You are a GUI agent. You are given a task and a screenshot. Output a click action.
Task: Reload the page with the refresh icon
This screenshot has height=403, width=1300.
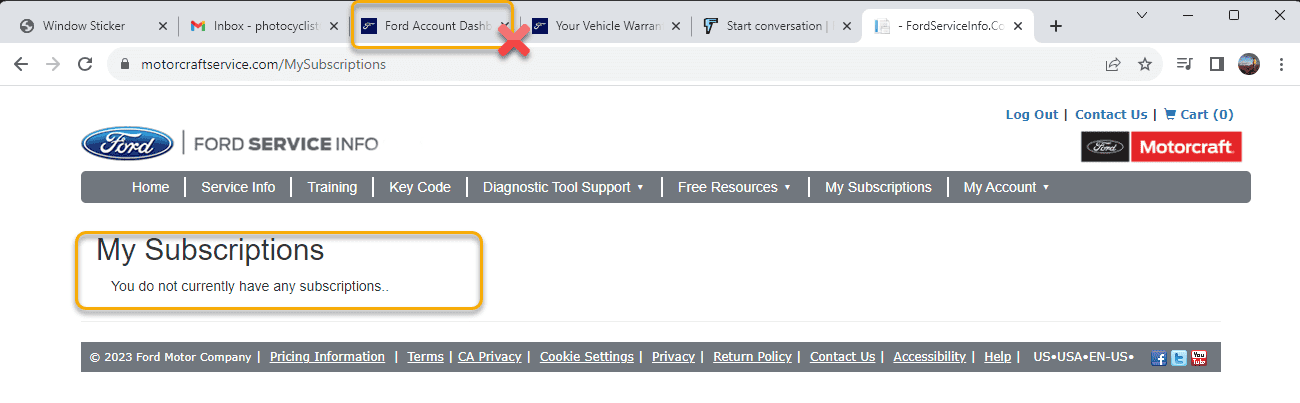(x=85, y=64)
